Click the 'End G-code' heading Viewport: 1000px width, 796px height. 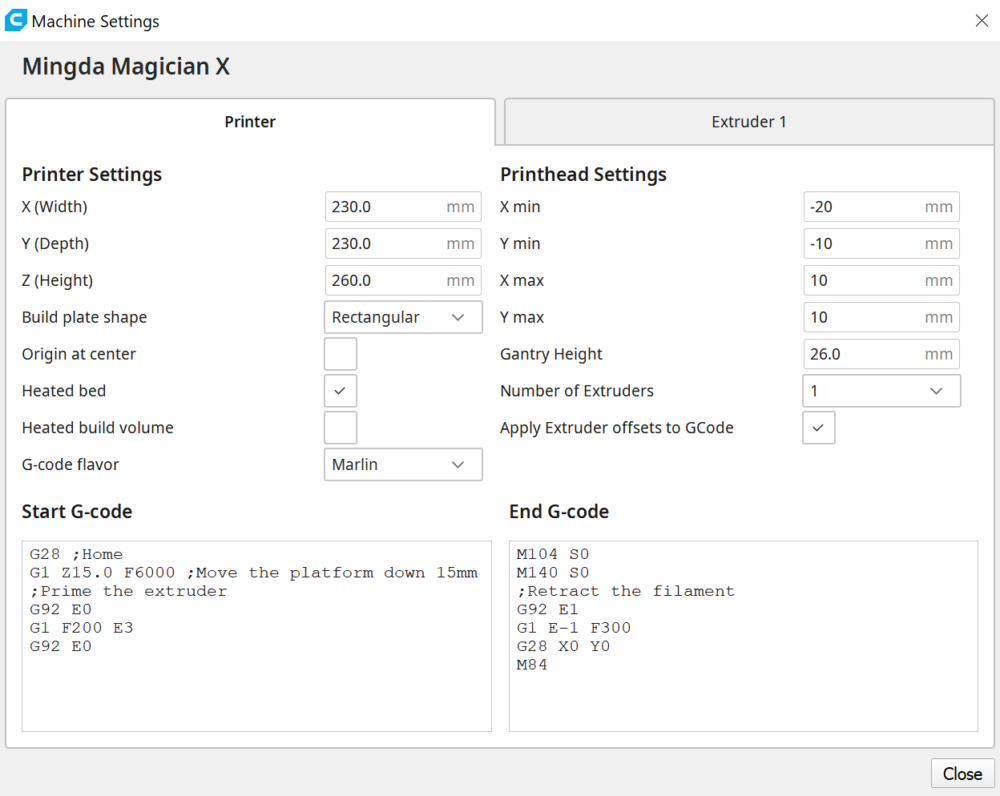coord(559,512)
